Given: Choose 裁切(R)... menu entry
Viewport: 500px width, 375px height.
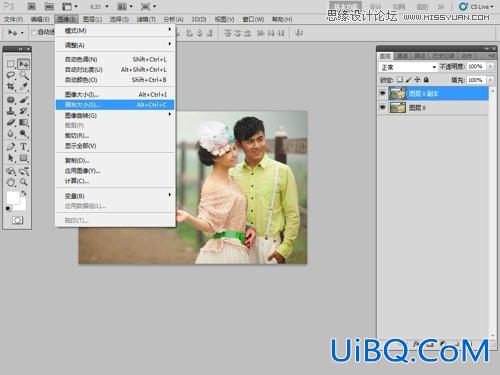Looking at the screenshot, I should click(x=115, y=136).
